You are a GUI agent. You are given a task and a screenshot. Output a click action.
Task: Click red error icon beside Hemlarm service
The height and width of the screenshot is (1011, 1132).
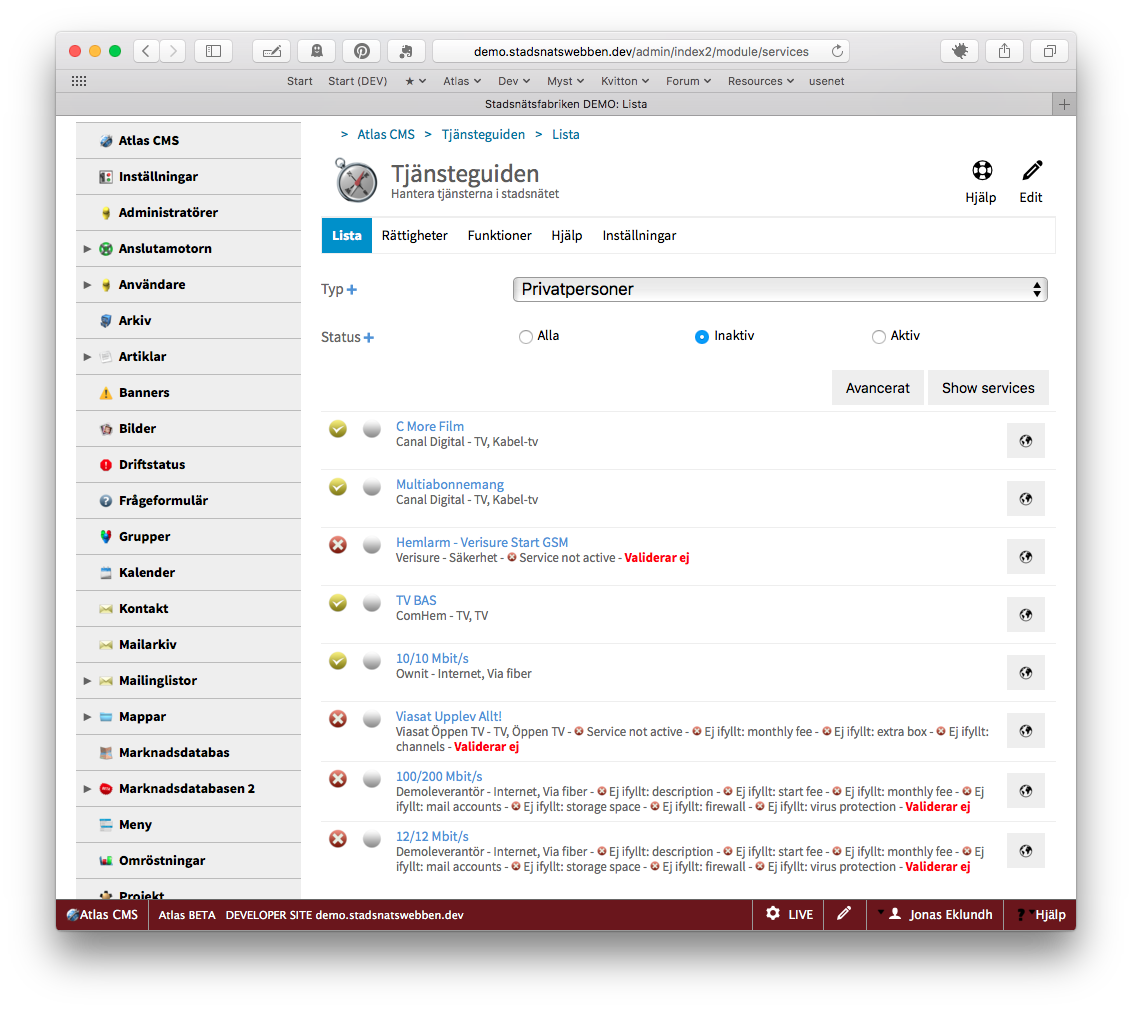(x=338, y=545)
